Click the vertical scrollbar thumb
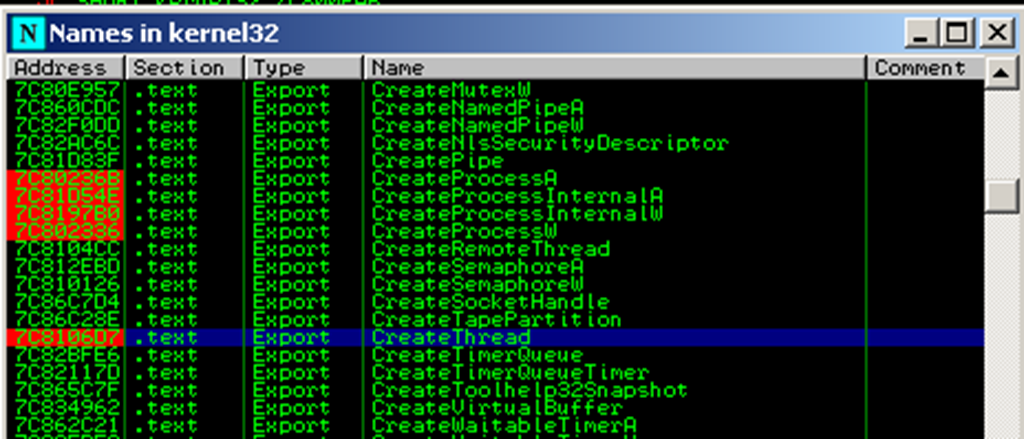The image size is (1024, 439). click(999, 193)
